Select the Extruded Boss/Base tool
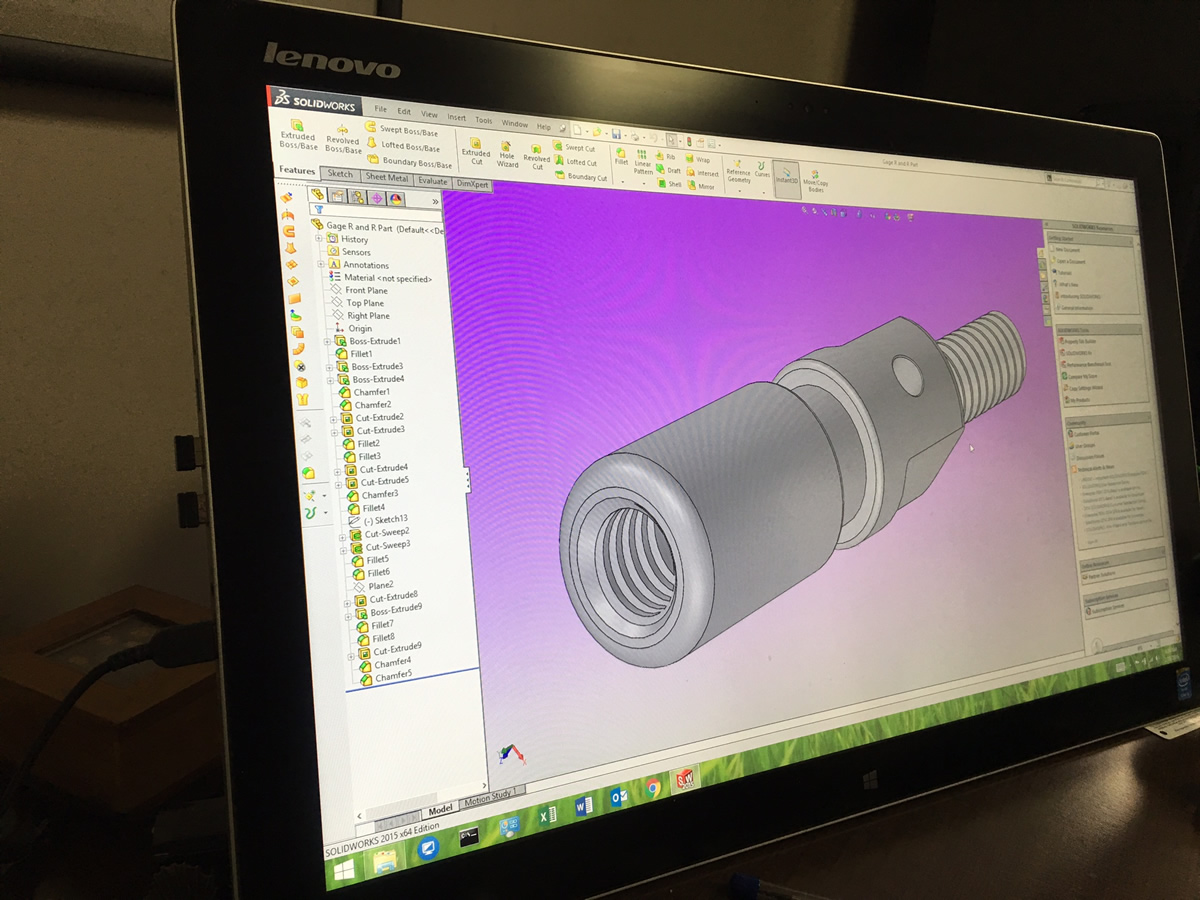This screenshot has height=900, width=1200. pyautogui.click(x=297, y=135)
